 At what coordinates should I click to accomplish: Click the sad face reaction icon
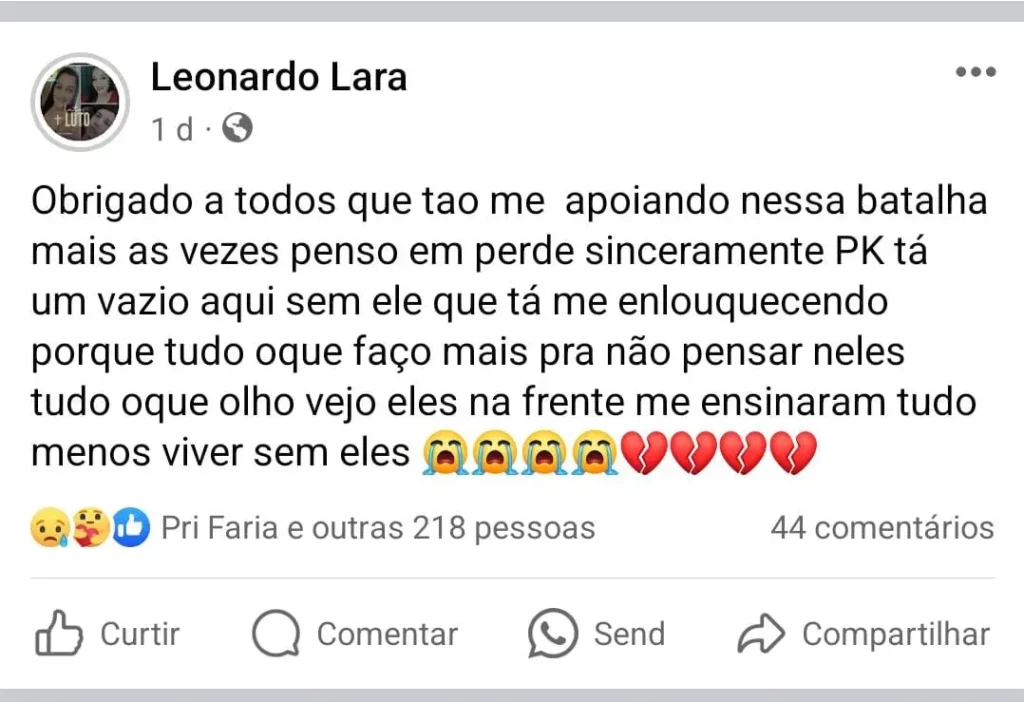[49, 527]
